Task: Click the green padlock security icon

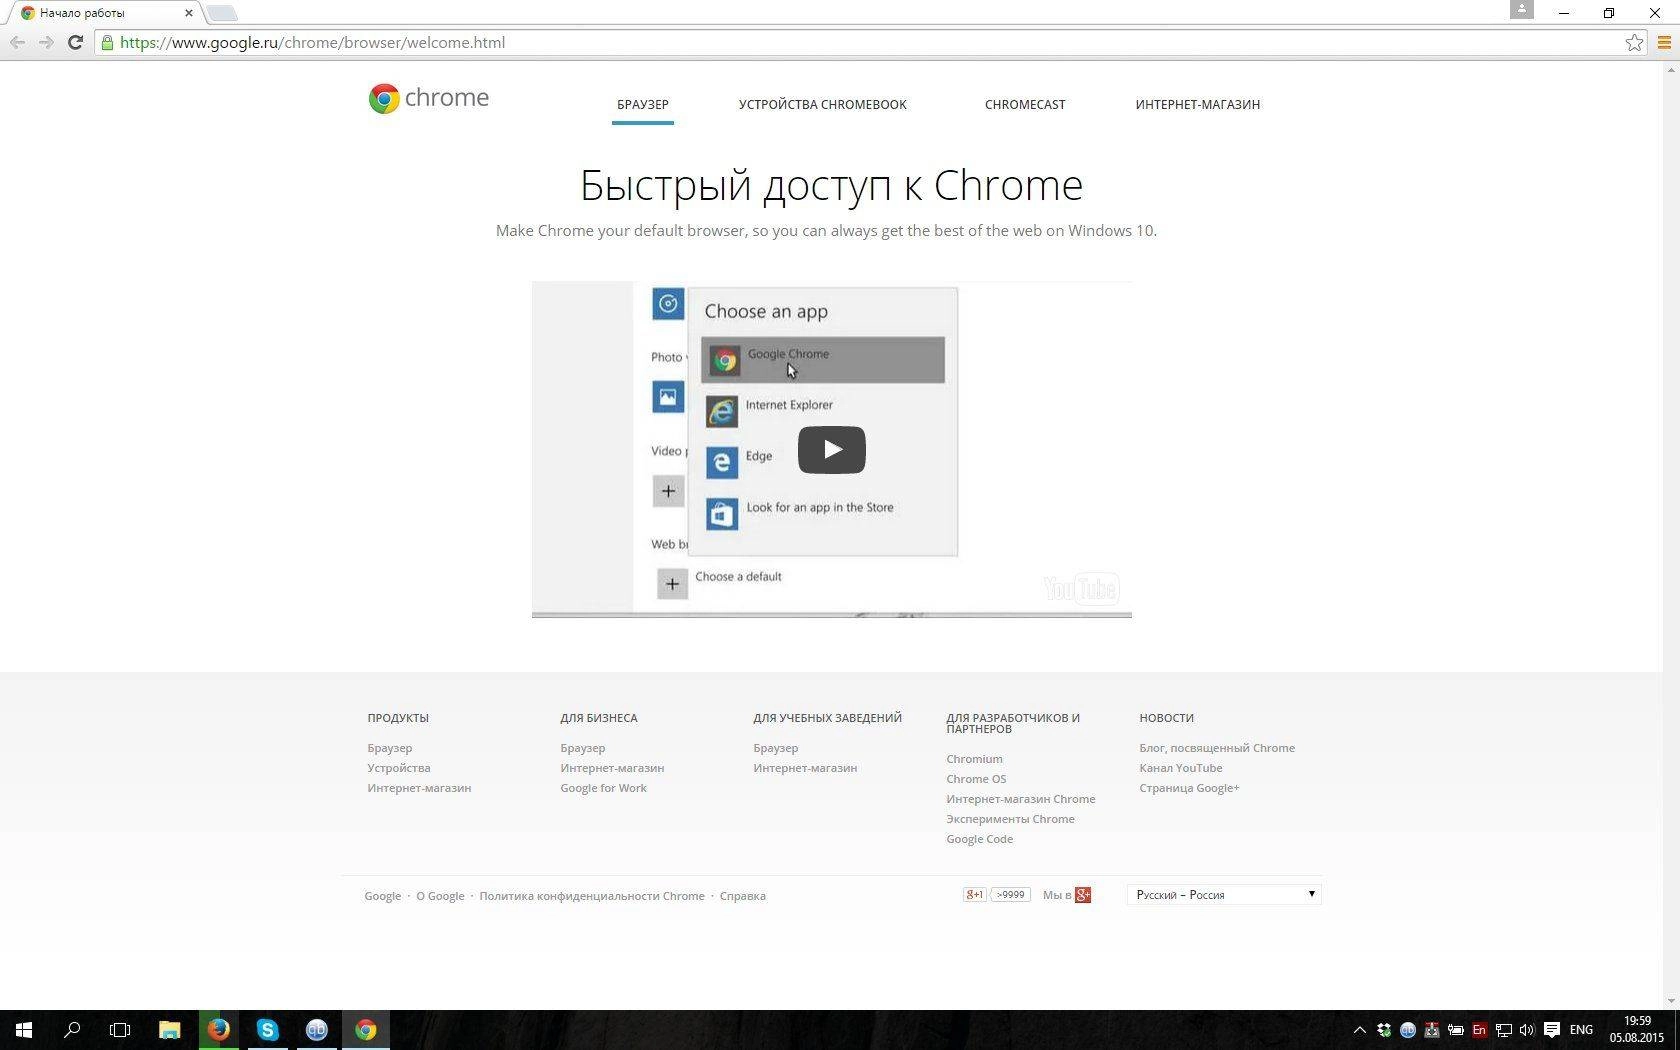Action: [107, 42]
